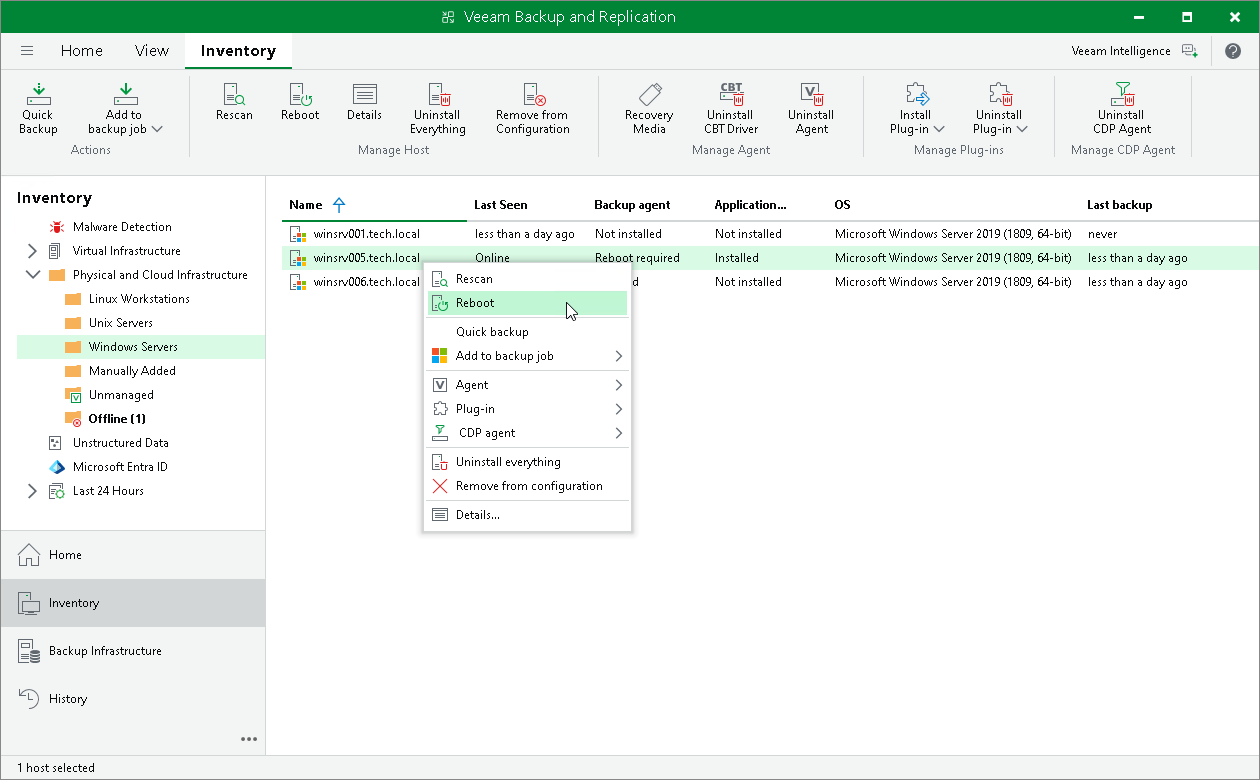Select host winsrv001.tech.local
1260x780 pixels.
coord(366,234)
